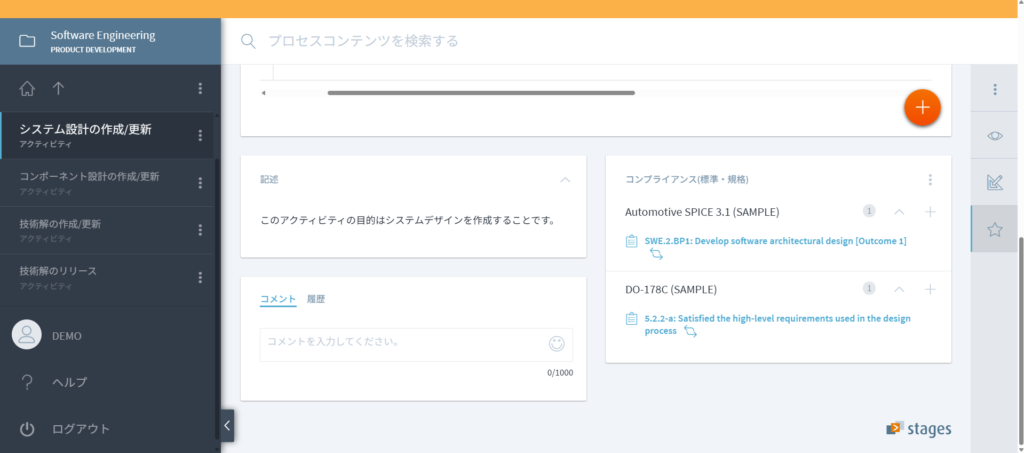Click the edit pencil icon in right panel
Screen dimensions: 1024x453
coord(995,183)
